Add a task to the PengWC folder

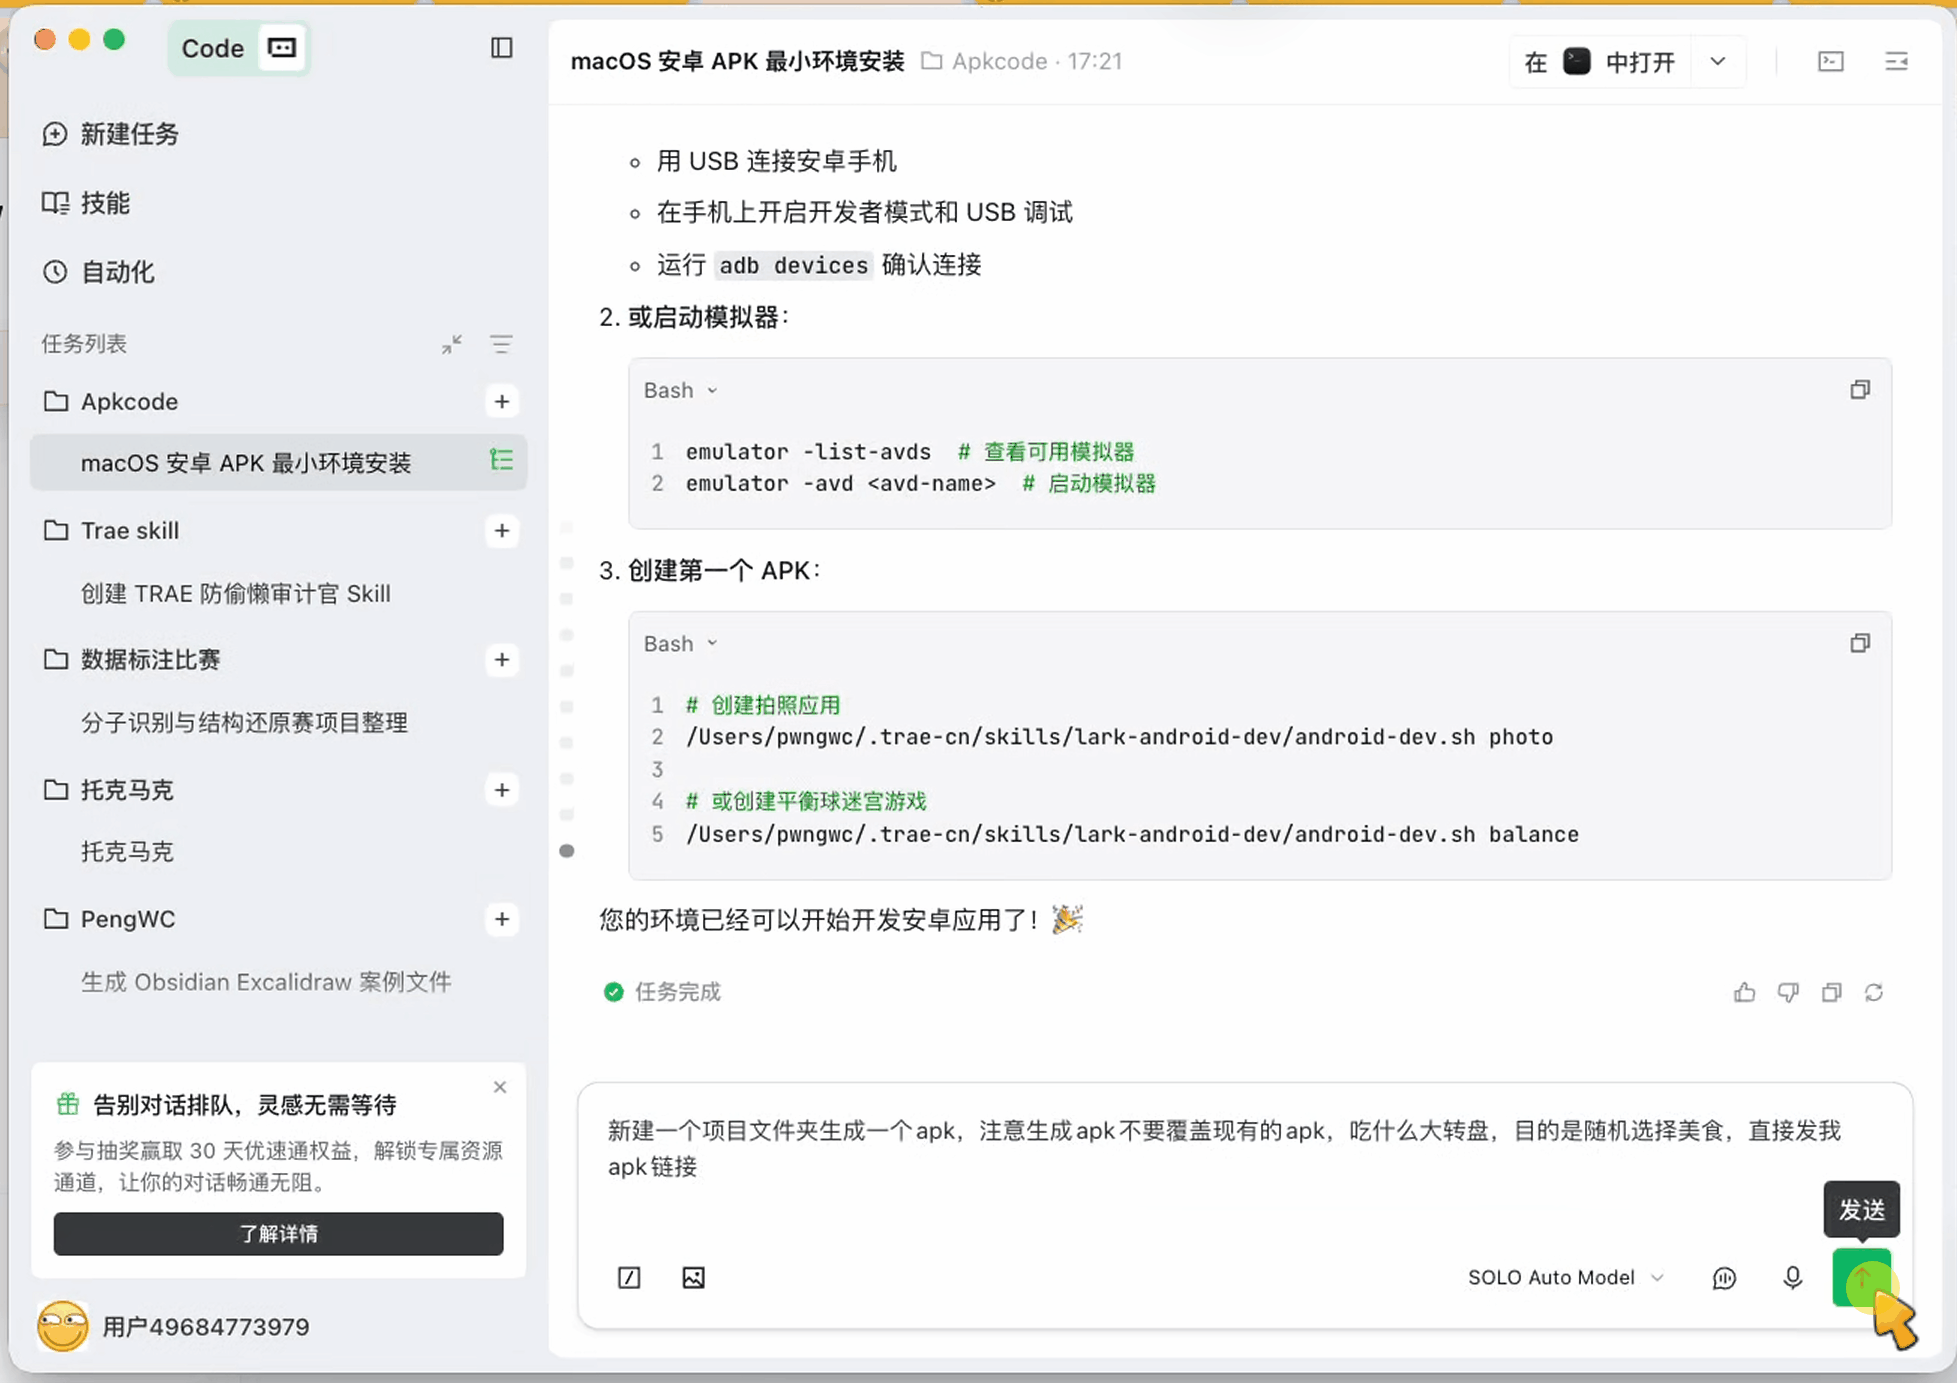click(x=502, y=919)
